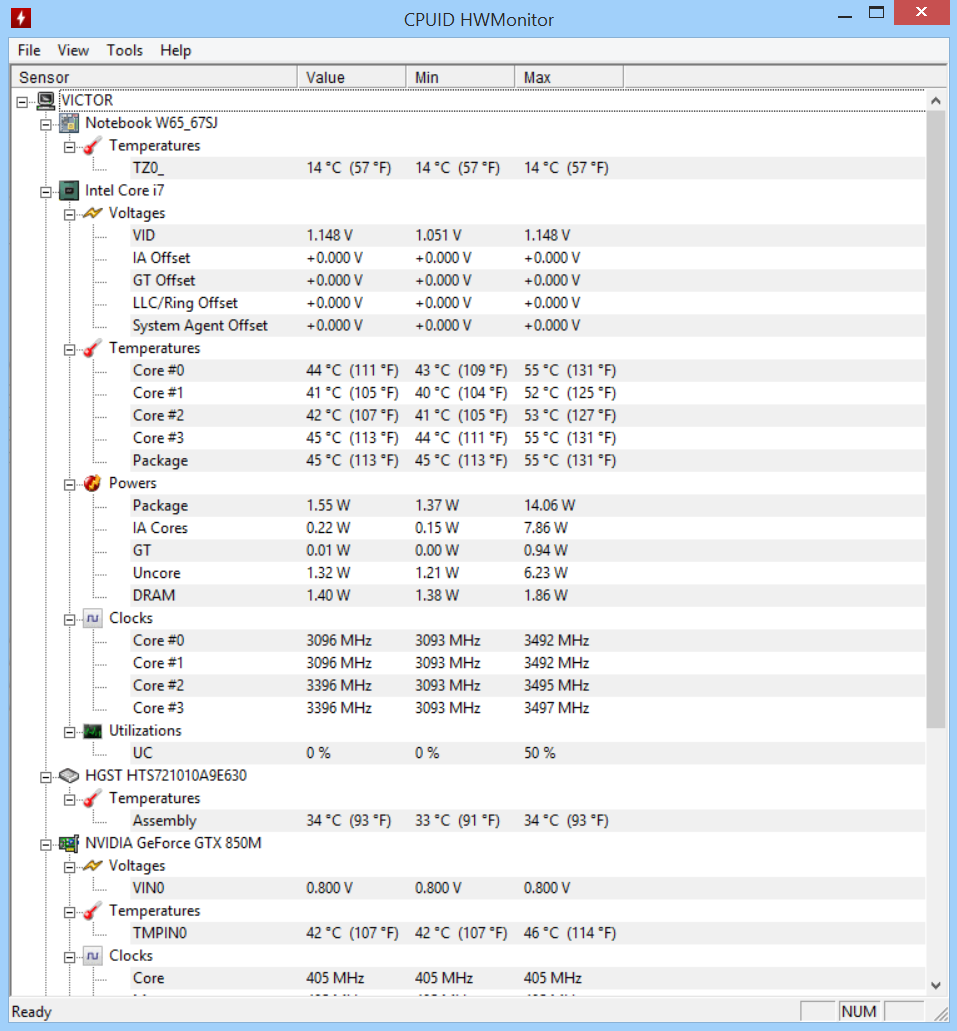Click the HWMonitor lightning app icon
This screenshot has width=957, height=1031.
20,18
